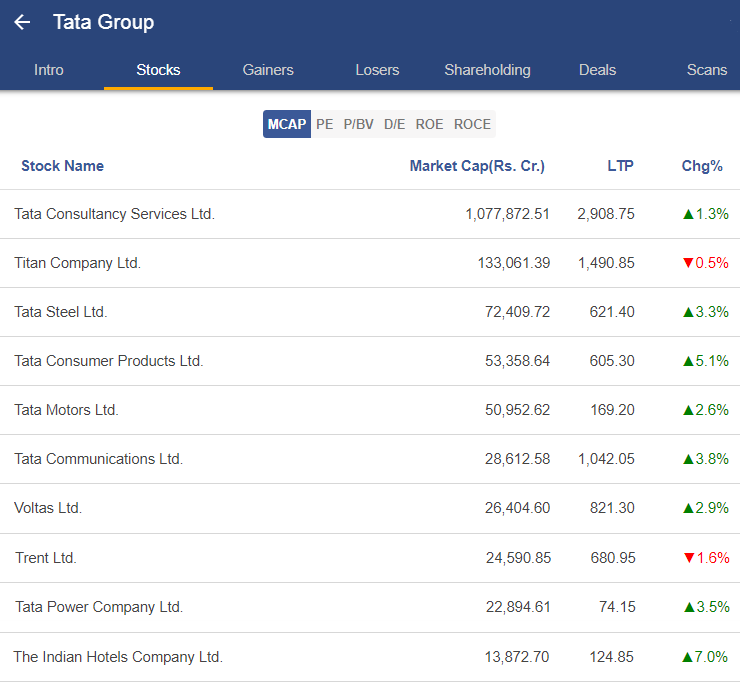
Task: Open Tata Motors Ltd. stock
Action: [66, 410]
